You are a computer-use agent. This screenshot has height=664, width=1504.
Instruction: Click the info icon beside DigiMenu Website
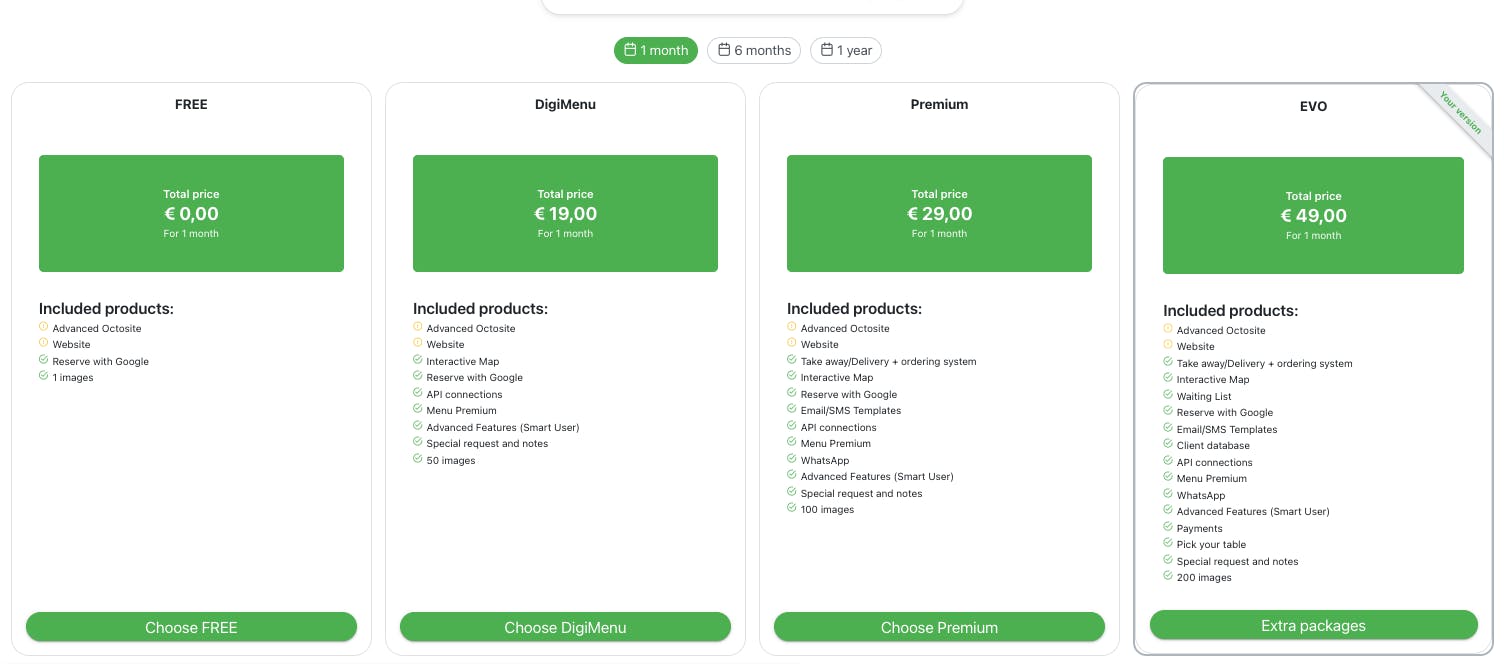[417, 343]
